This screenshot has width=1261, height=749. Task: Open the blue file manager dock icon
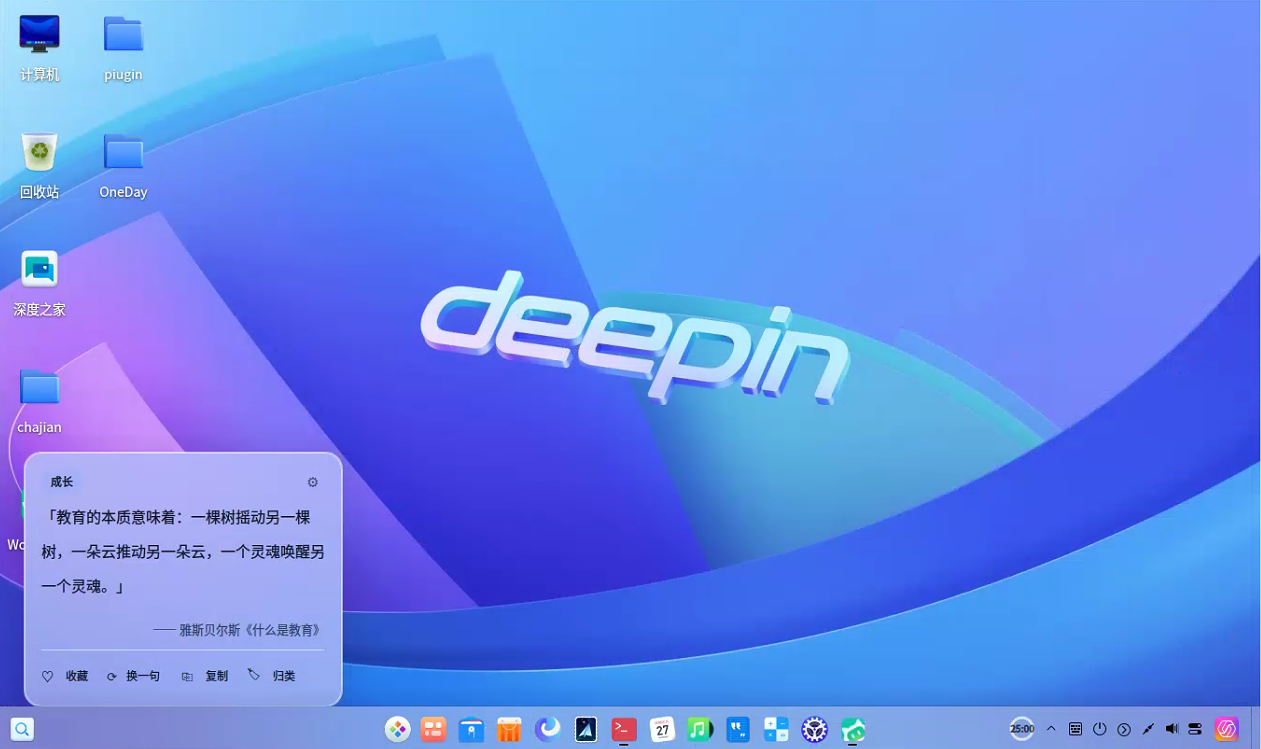[471, 729]
